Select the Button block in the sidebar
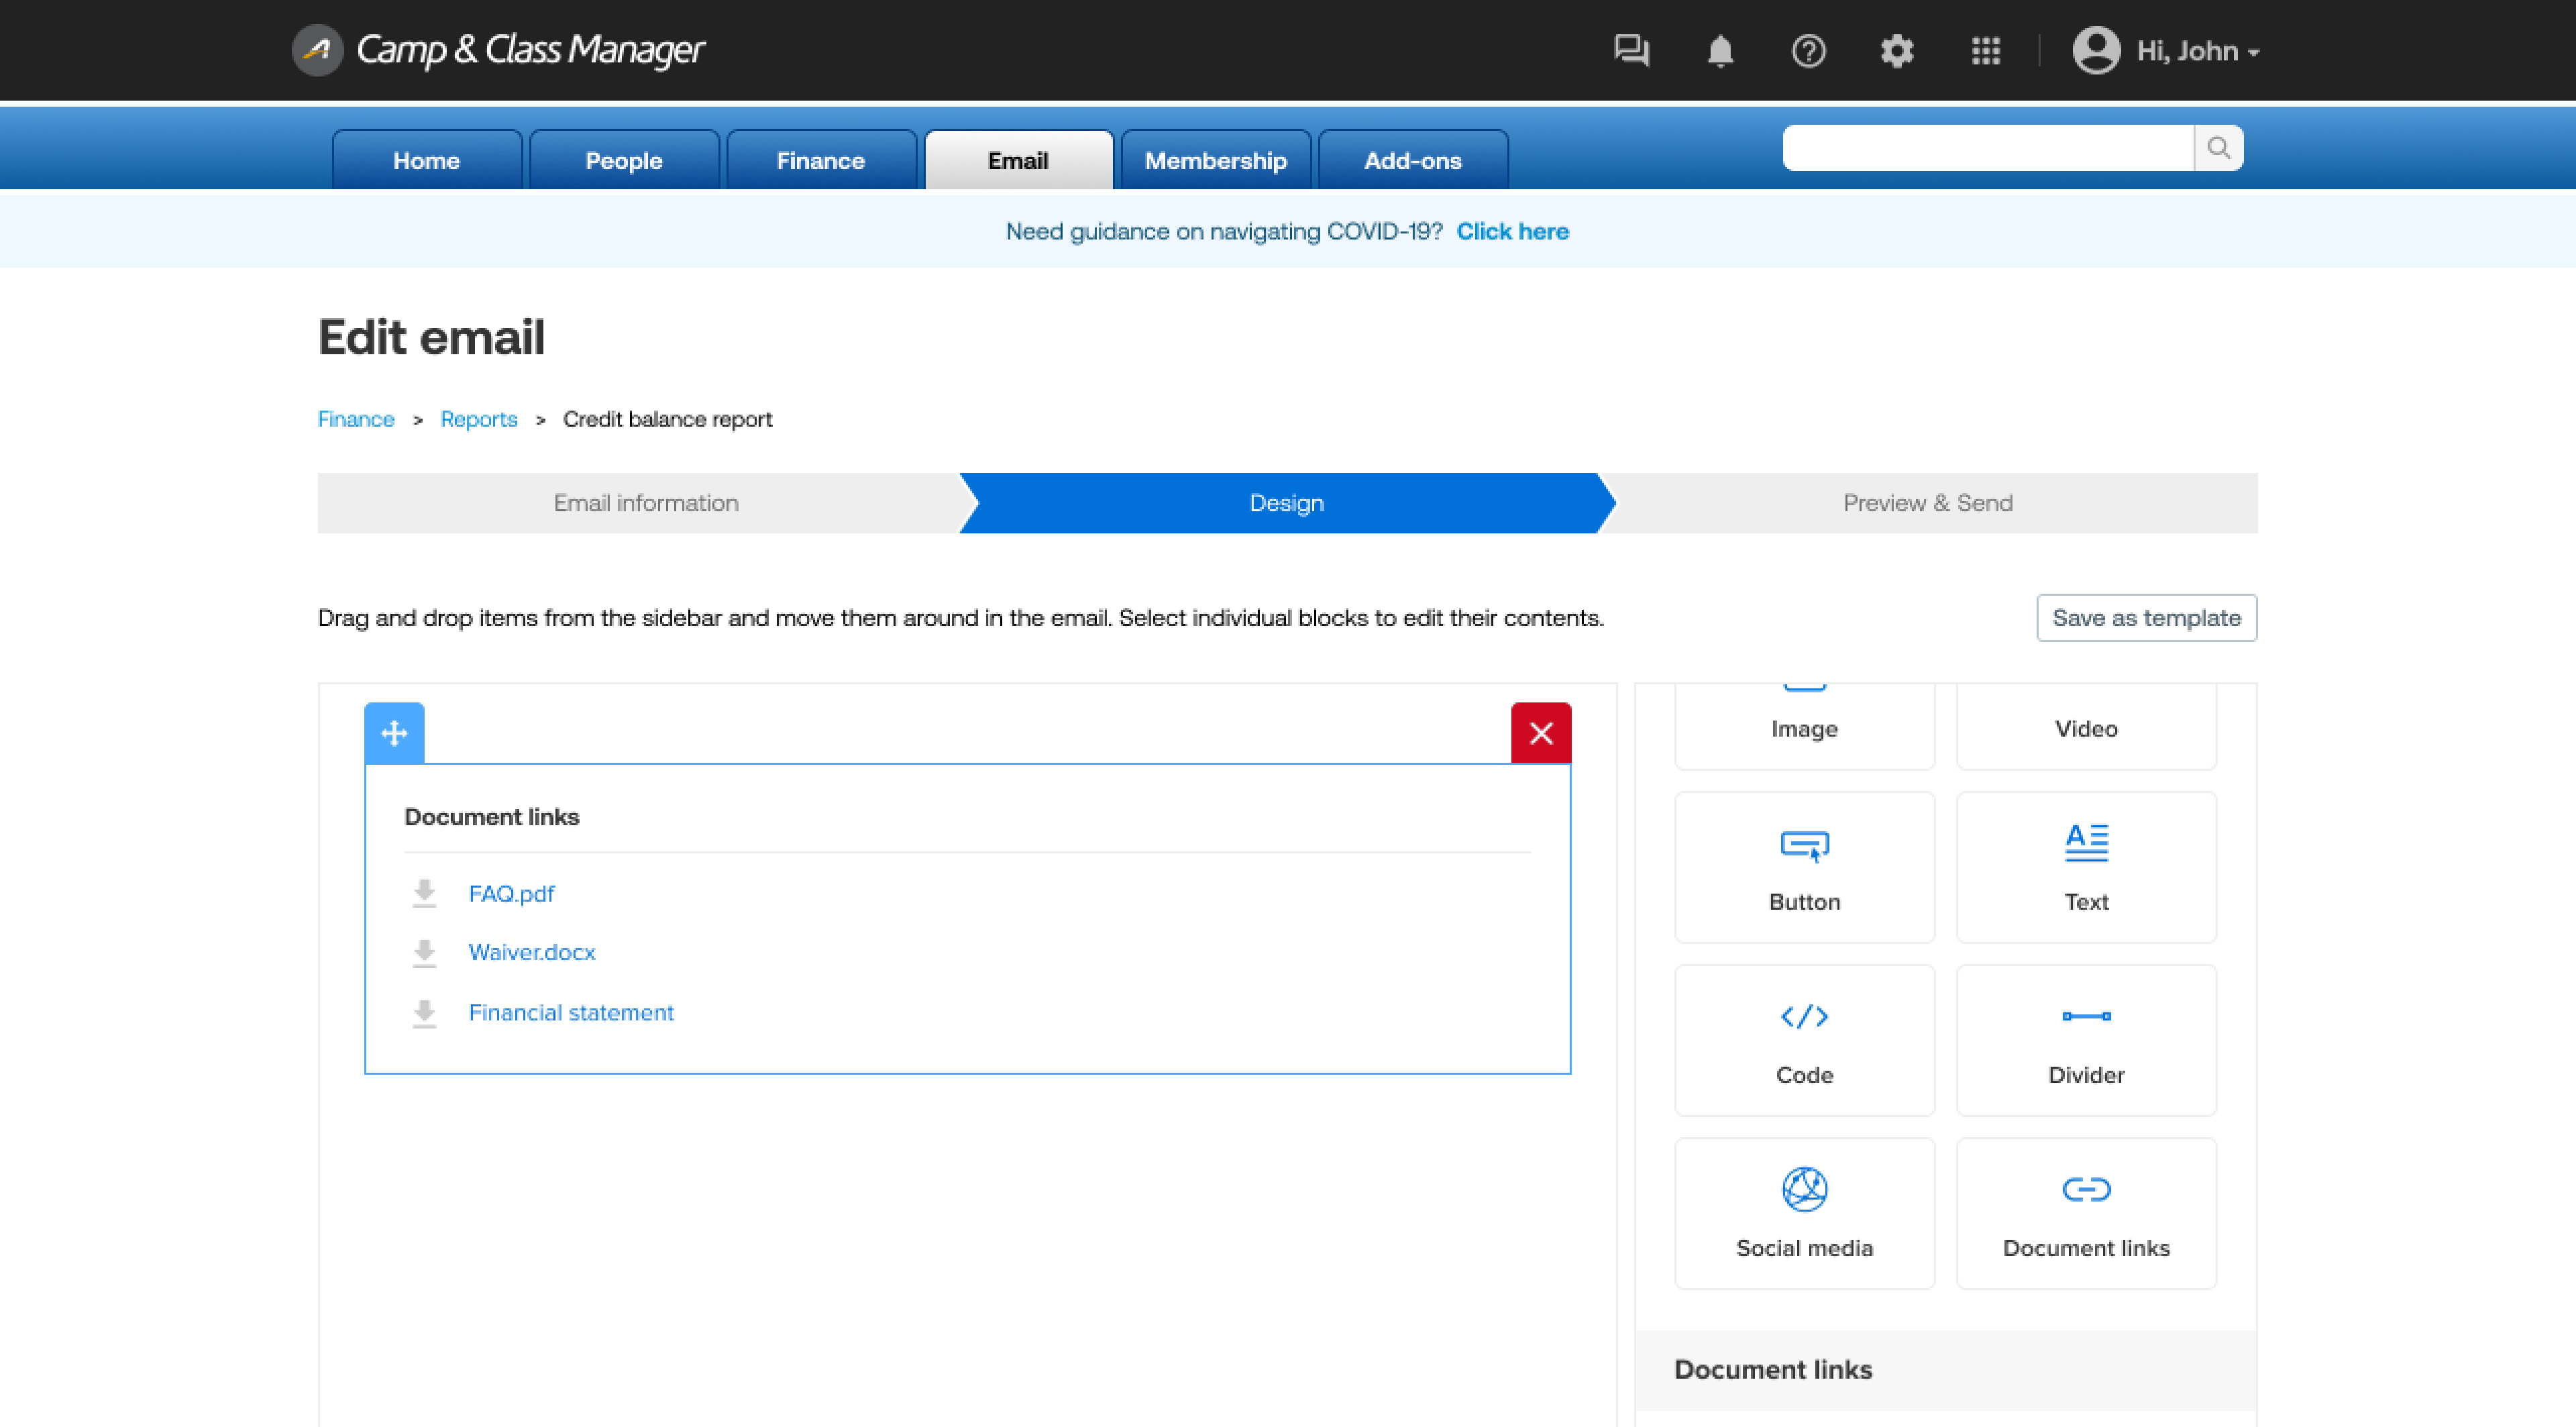Image resolution: width=2576 pixels, height=1427 pixels. [1804, 867]
